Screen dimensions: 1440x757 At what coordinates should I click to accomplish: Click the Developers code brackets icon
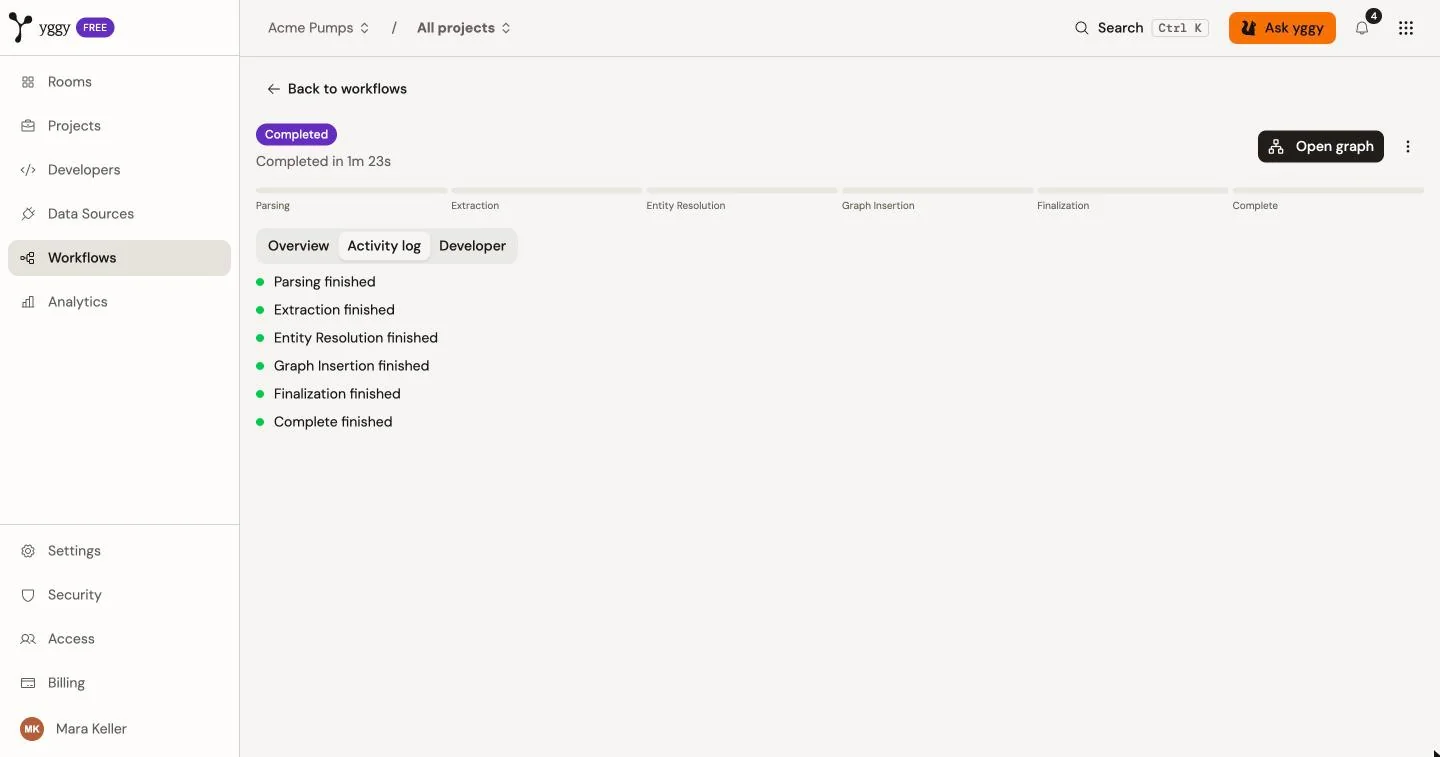(28, 170)
